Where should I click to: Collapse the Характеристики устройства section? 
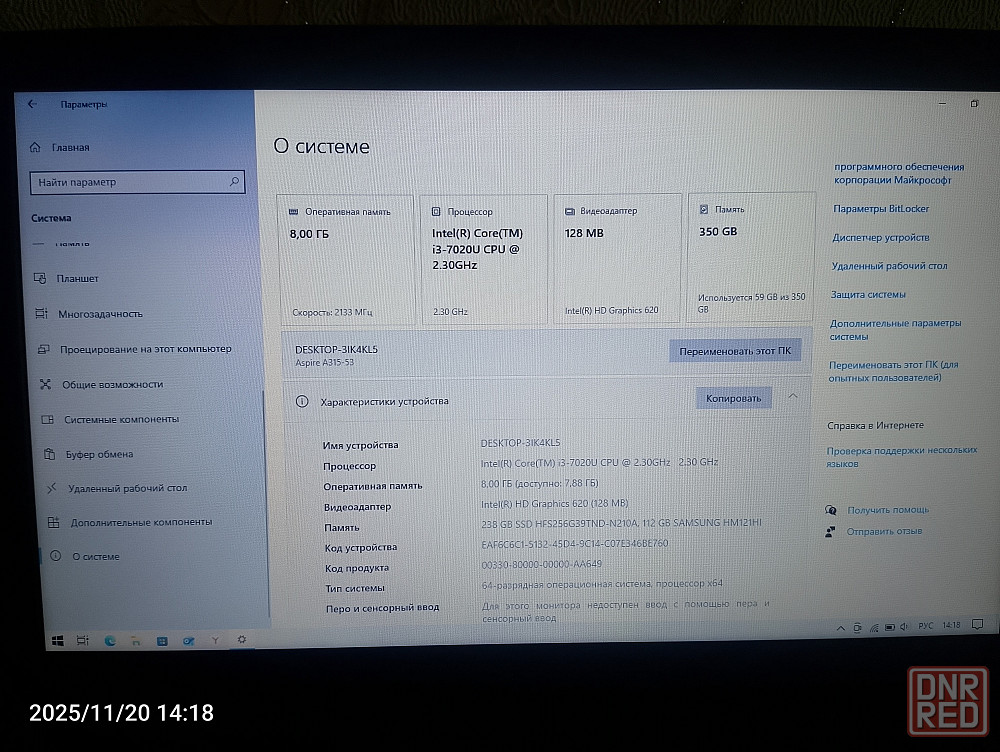pos(793,397)
